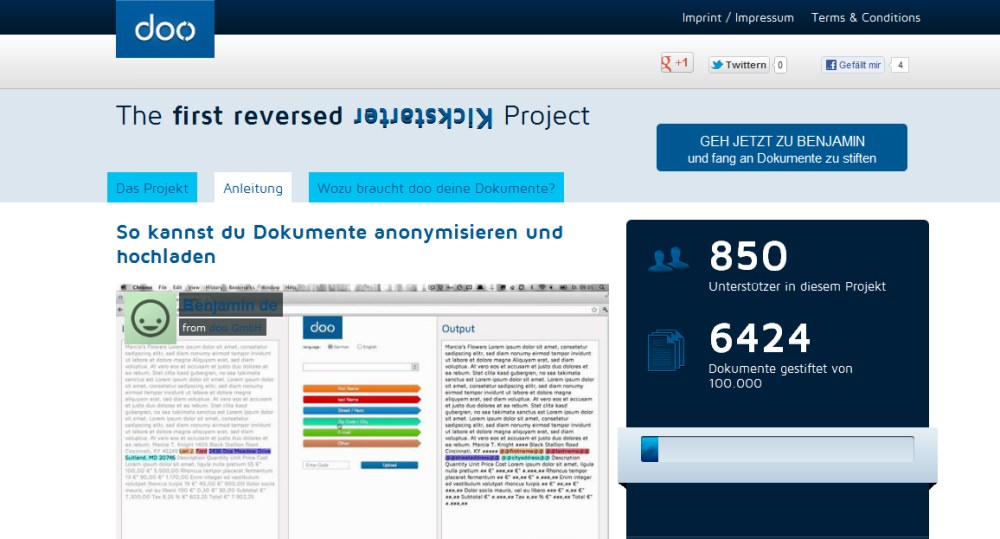1000x539 pixels.
Task: Click the doo logo in the header
Action: 165,29
